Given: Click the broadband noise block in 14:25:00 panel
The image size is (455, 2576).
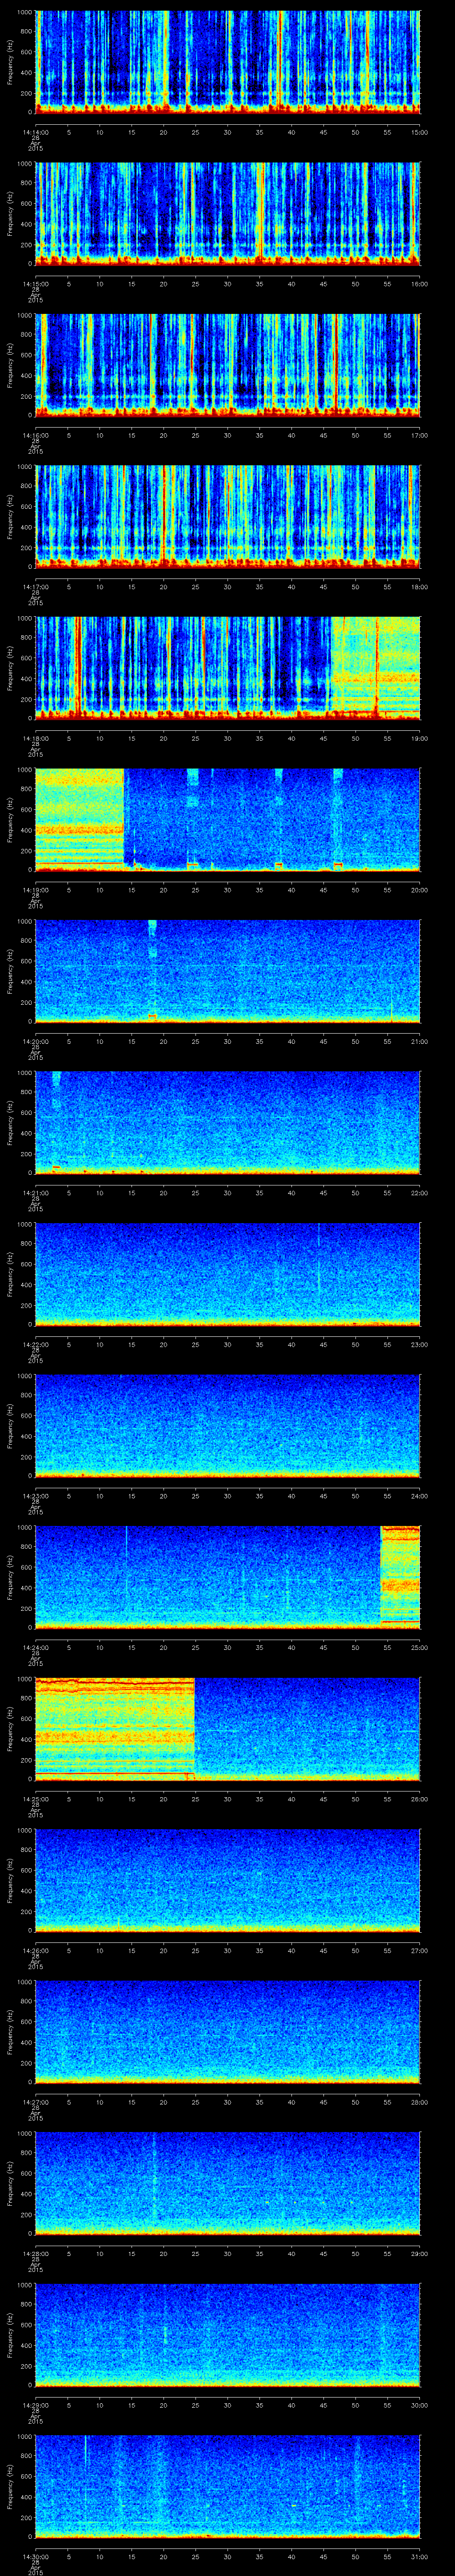Looking at the screenshot, I should pyautogui.click(x=115, y=1728).
